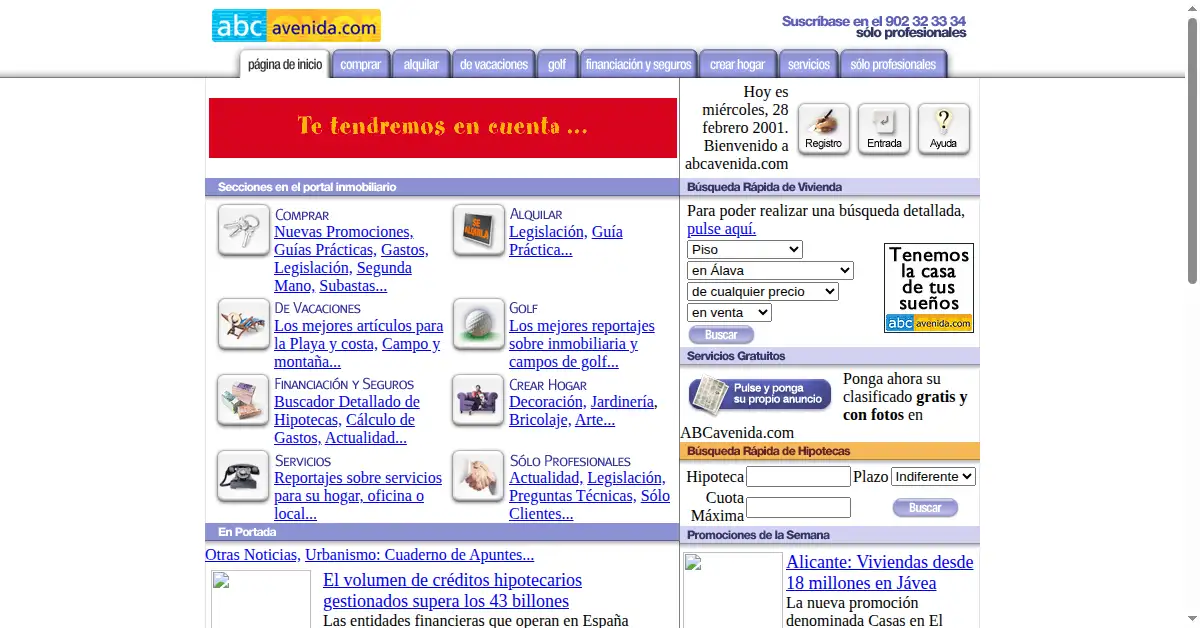Open the 'Otras Noticias' link

[x=252, y=555]
